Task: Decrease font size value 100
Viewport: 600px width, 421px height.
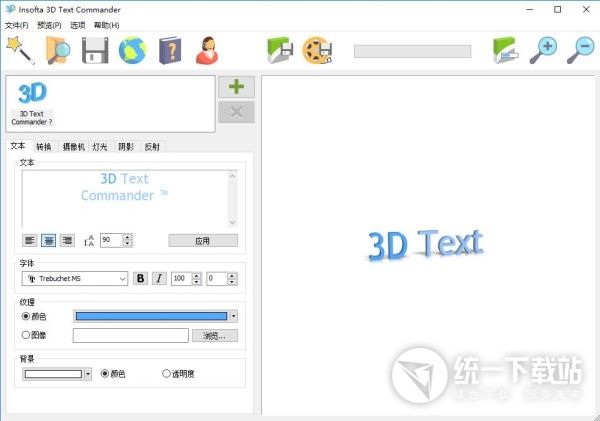Action: tap(197, 282)
